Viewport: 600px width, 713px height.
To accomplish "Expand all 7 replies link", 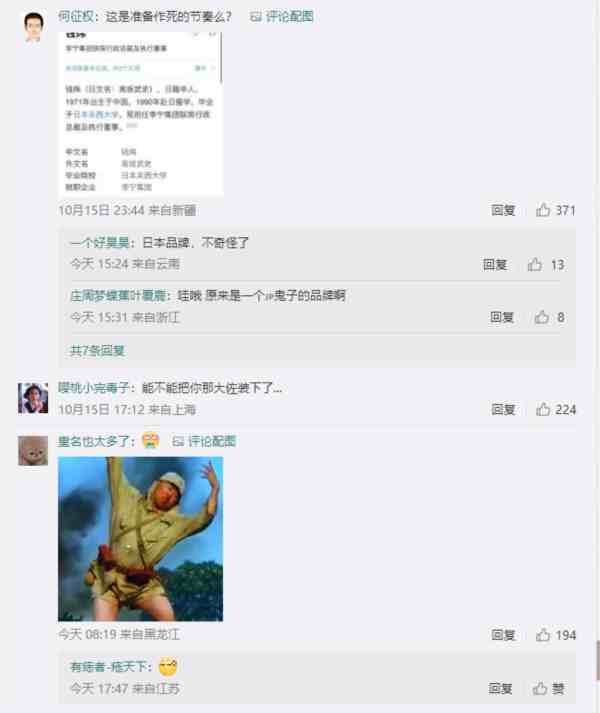I will 97,350.
